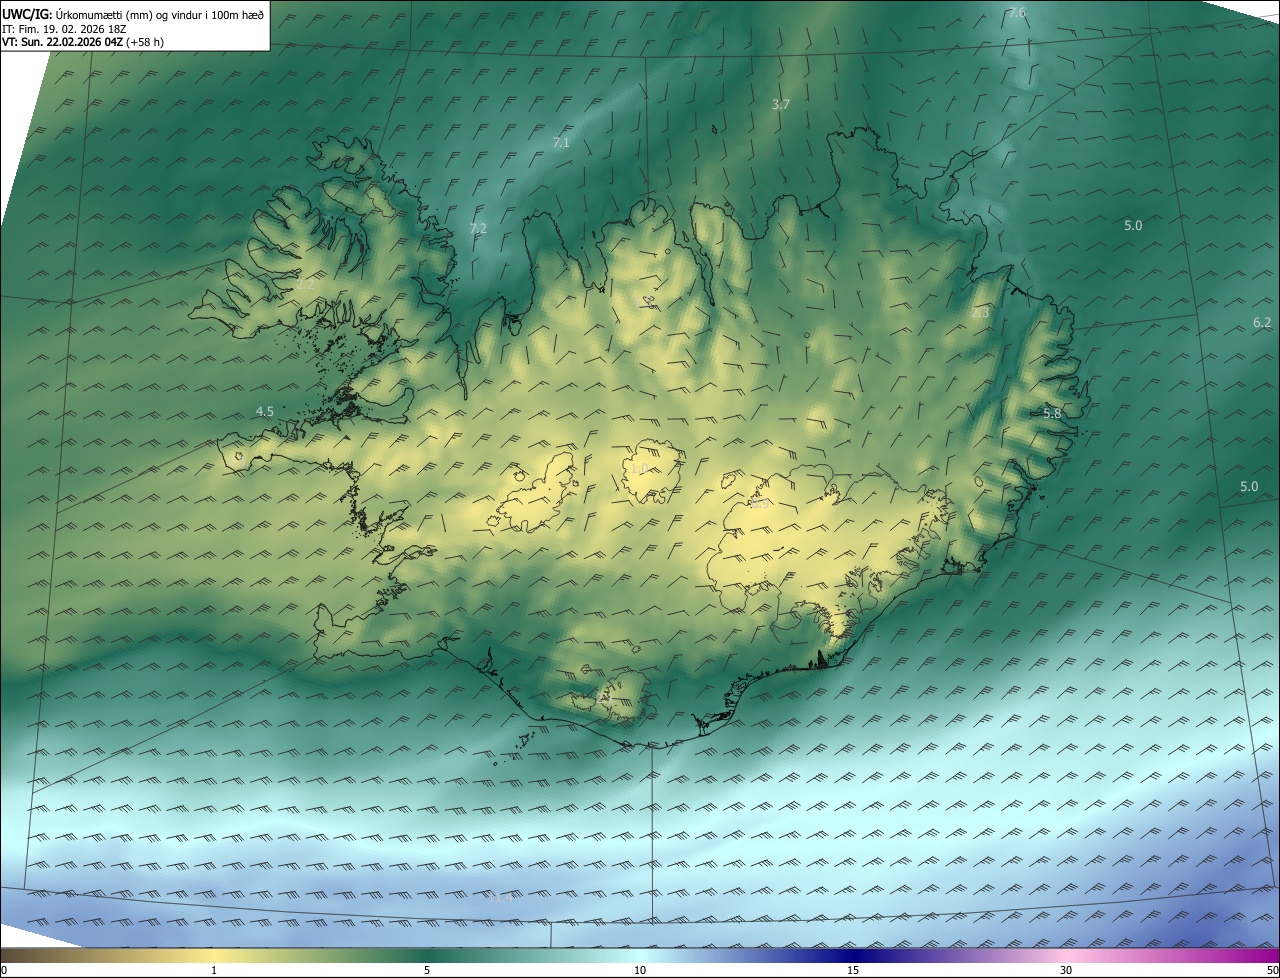Click the 1.0 value on the central glacier

(638, 468)
